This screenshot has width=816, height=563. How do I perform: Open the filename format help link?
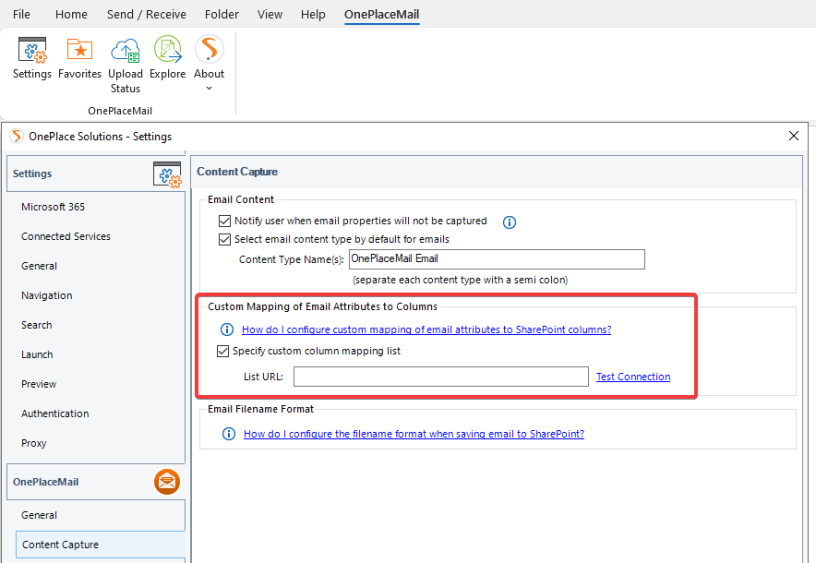[414, 434]
